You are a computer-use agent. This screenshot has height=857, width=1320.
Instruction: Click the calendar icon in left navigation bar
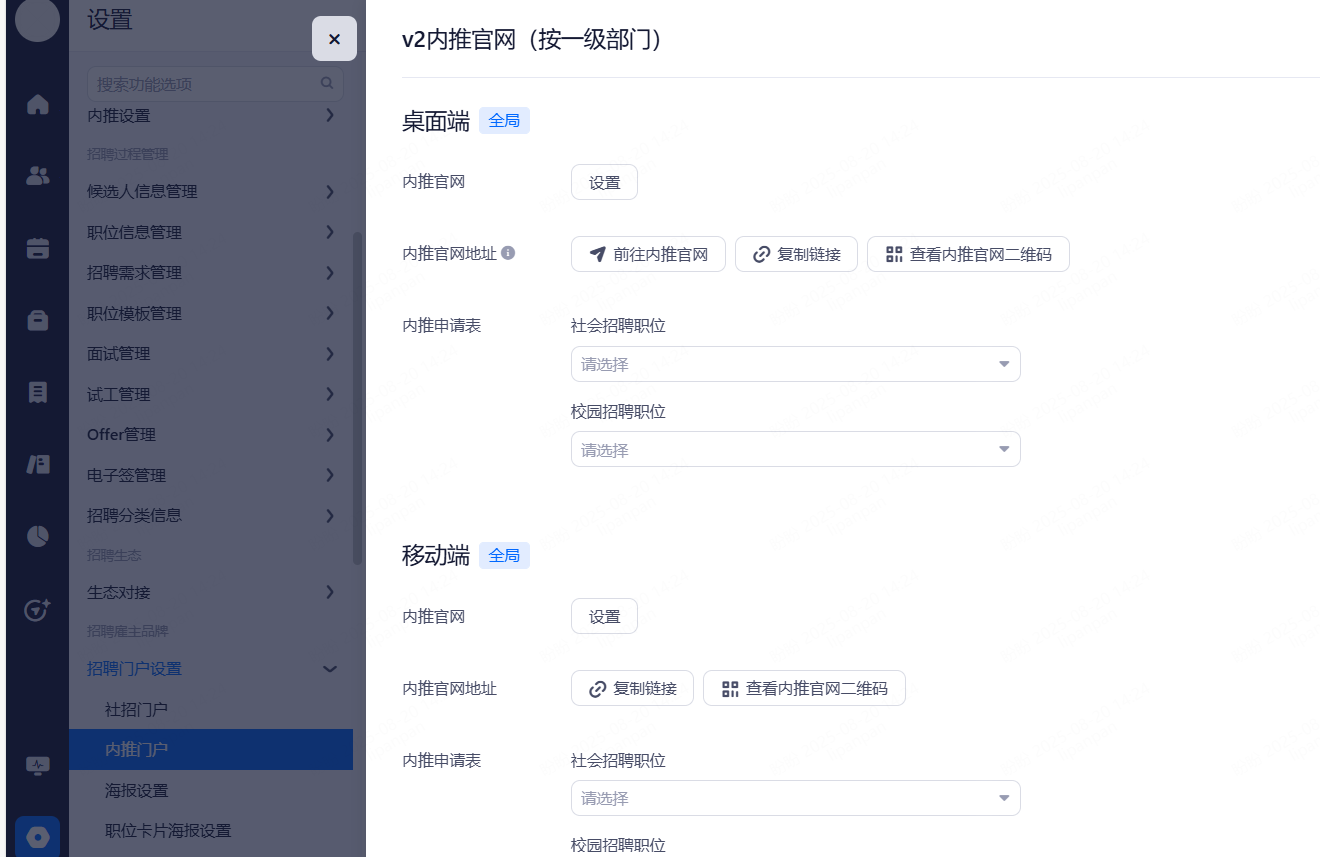coord(38,248)
